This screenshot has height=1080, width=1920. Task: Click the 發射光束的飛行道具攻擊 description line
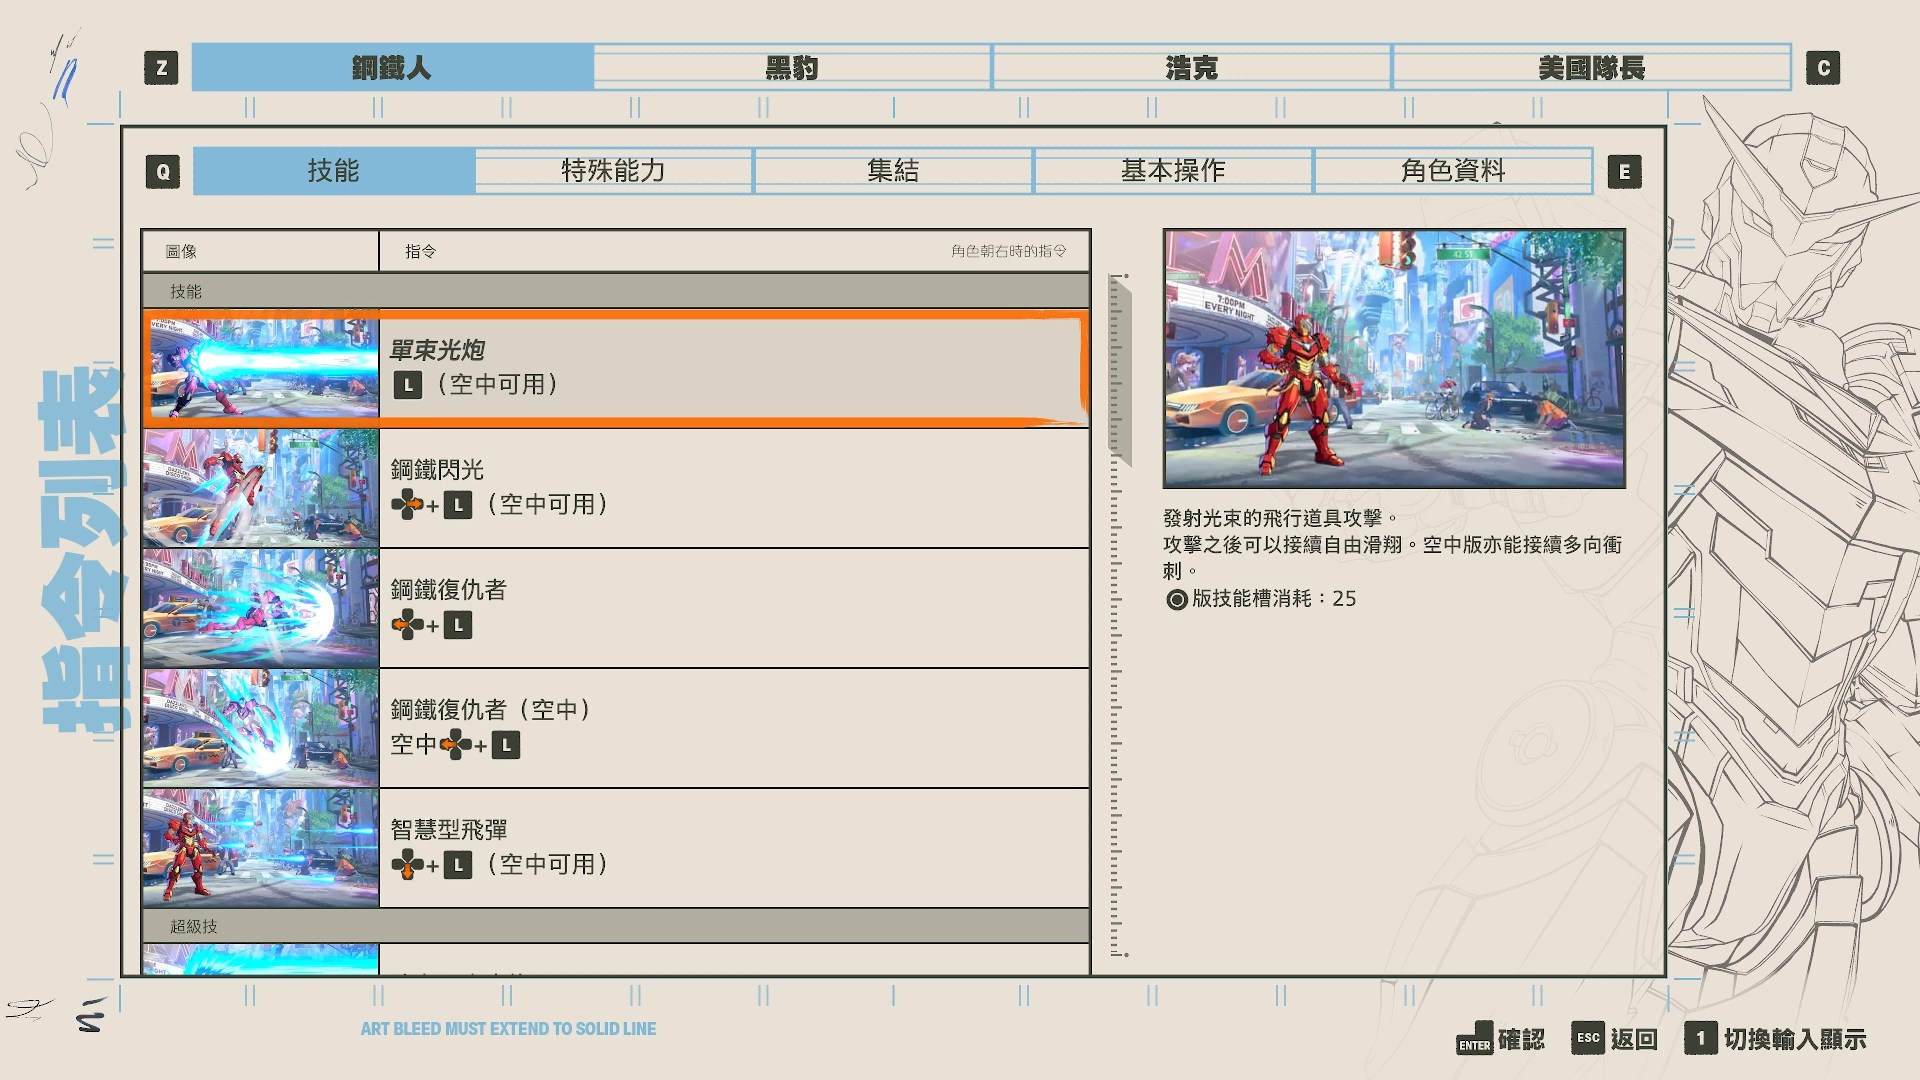coord(1280,518)
